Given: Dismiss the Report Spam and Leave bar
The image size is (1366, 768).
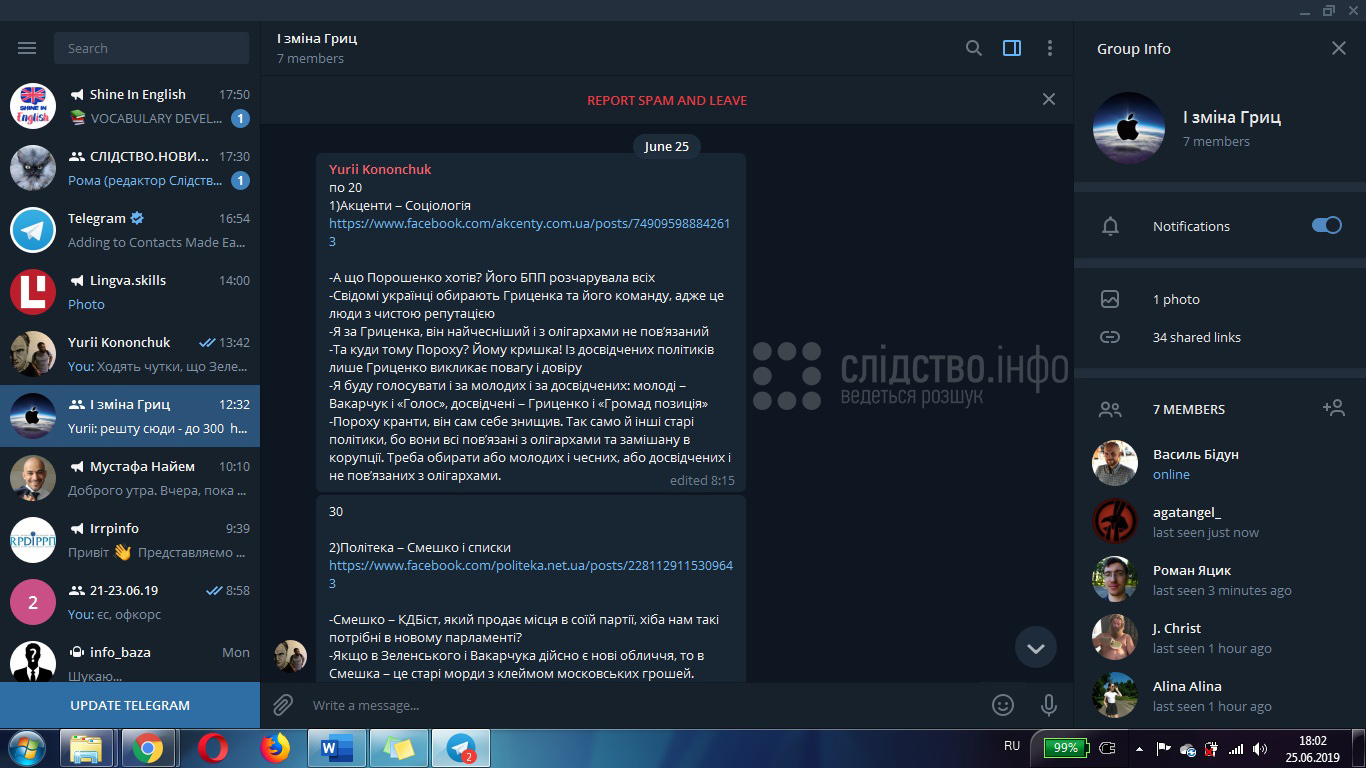Looking at the screenshot, I should [x=1048, y=99].
